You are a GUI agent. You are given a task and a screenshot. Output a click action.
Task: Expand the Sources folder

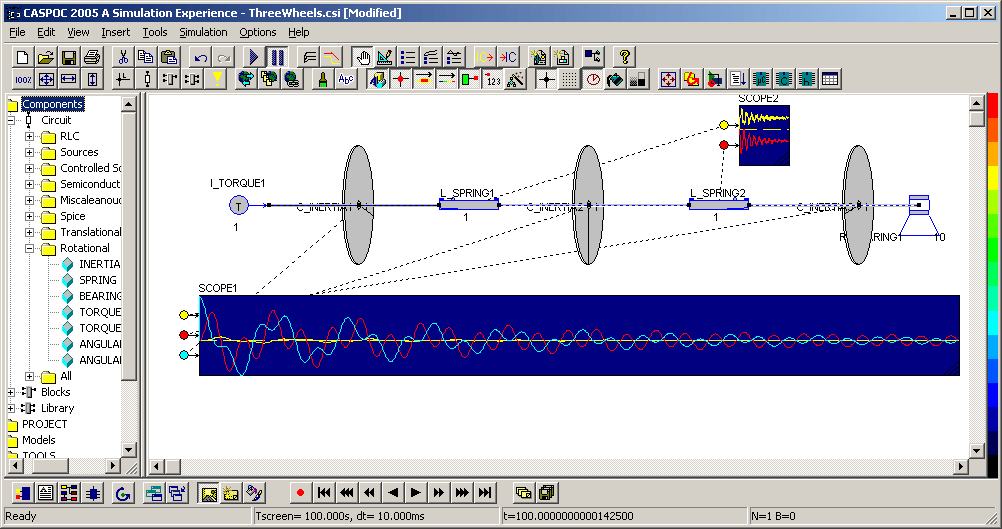pyautogui.click(x=29, y=152)
